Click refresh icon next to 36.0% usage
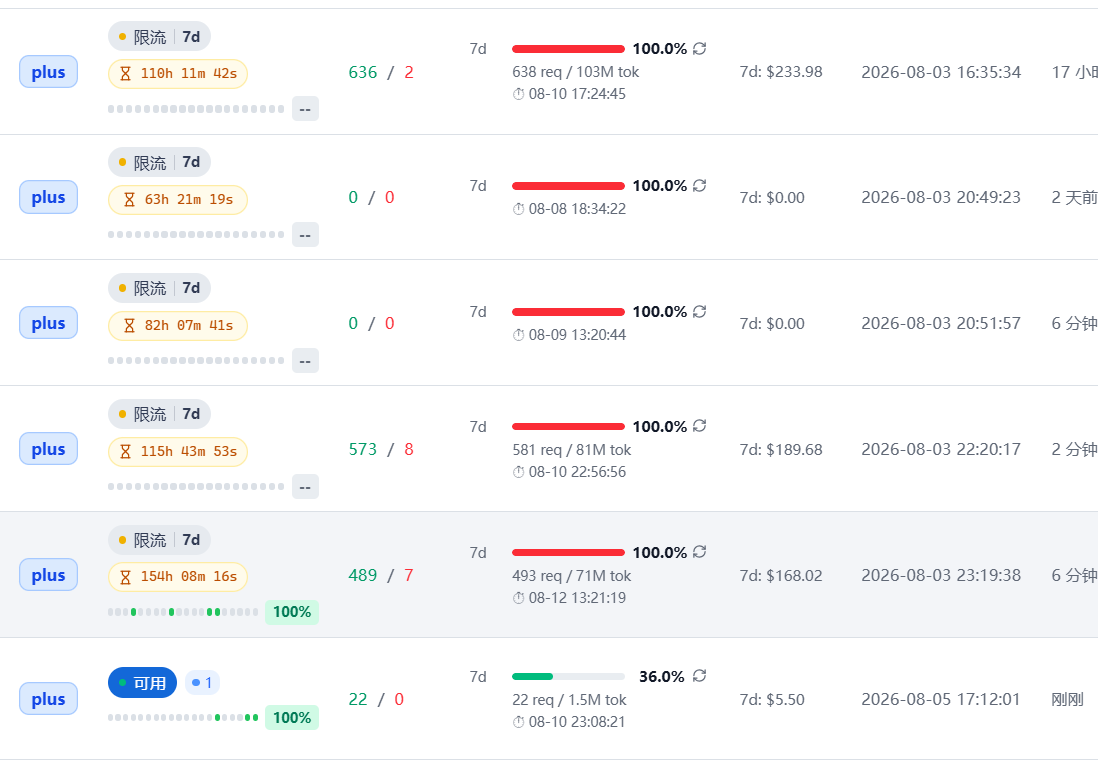Image resolution: width=1098 pixels, height=762 pixels. 699,676
